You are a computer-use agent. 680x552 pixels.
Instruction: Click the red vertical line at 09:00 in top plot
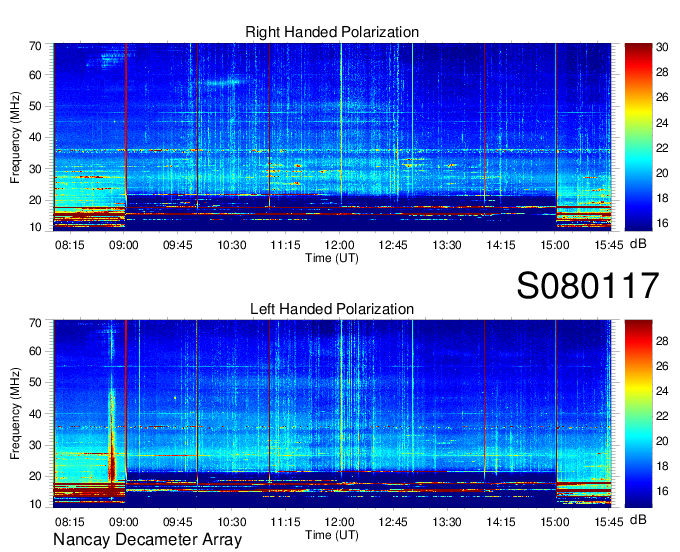click(126, 121)
